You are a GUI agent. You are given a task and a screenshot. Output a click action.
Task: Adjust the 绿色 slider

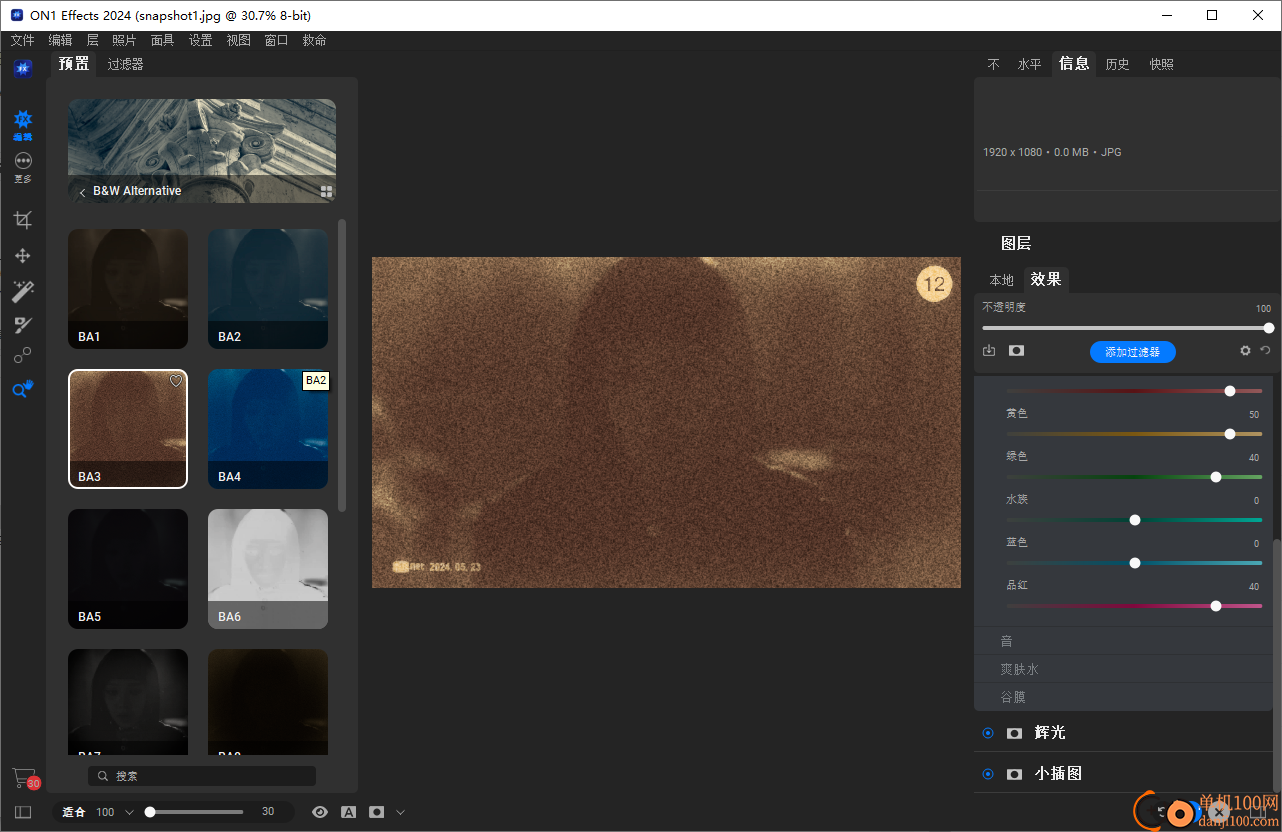tap(1134, 477)
